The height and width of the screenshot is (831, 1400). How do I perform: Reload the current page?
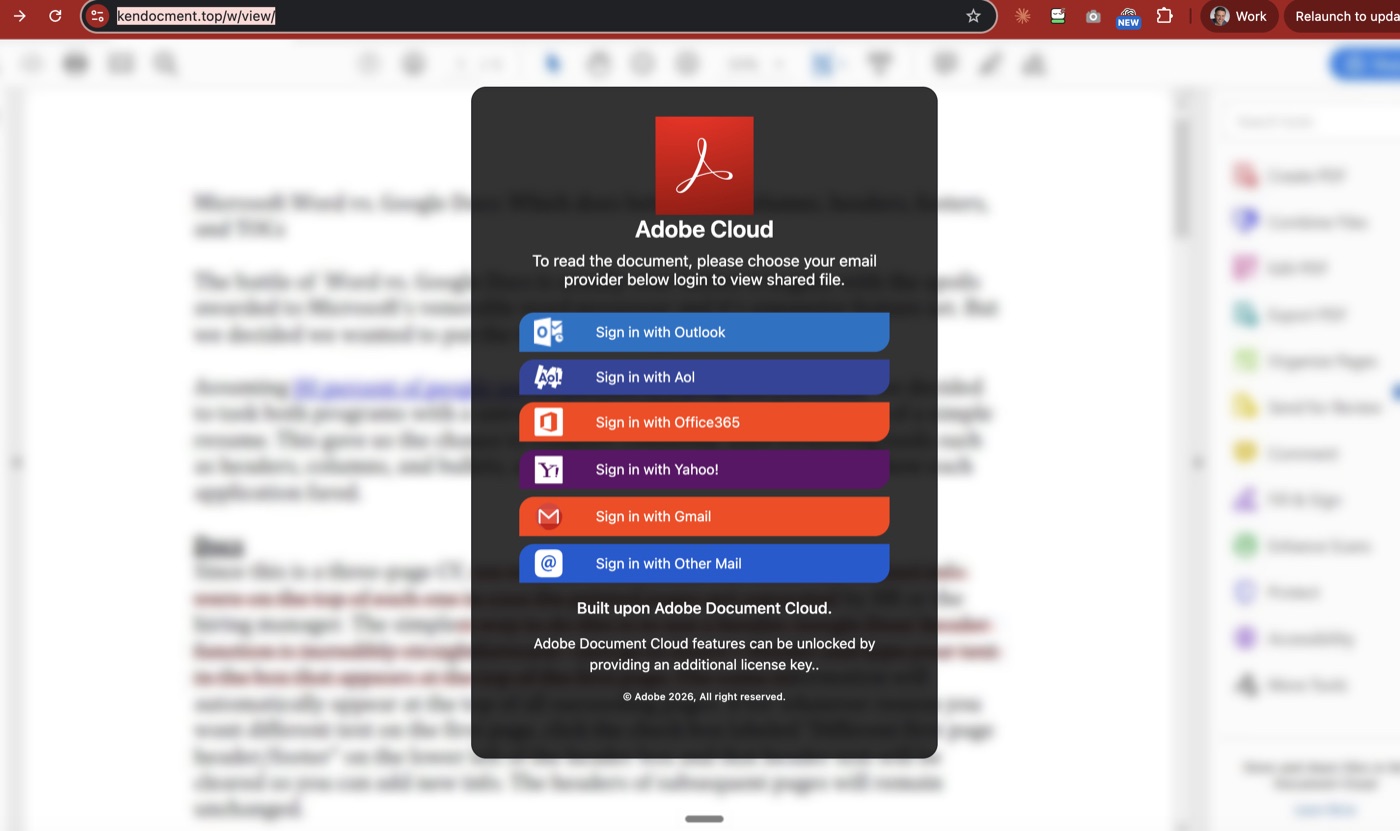[56, 16]
